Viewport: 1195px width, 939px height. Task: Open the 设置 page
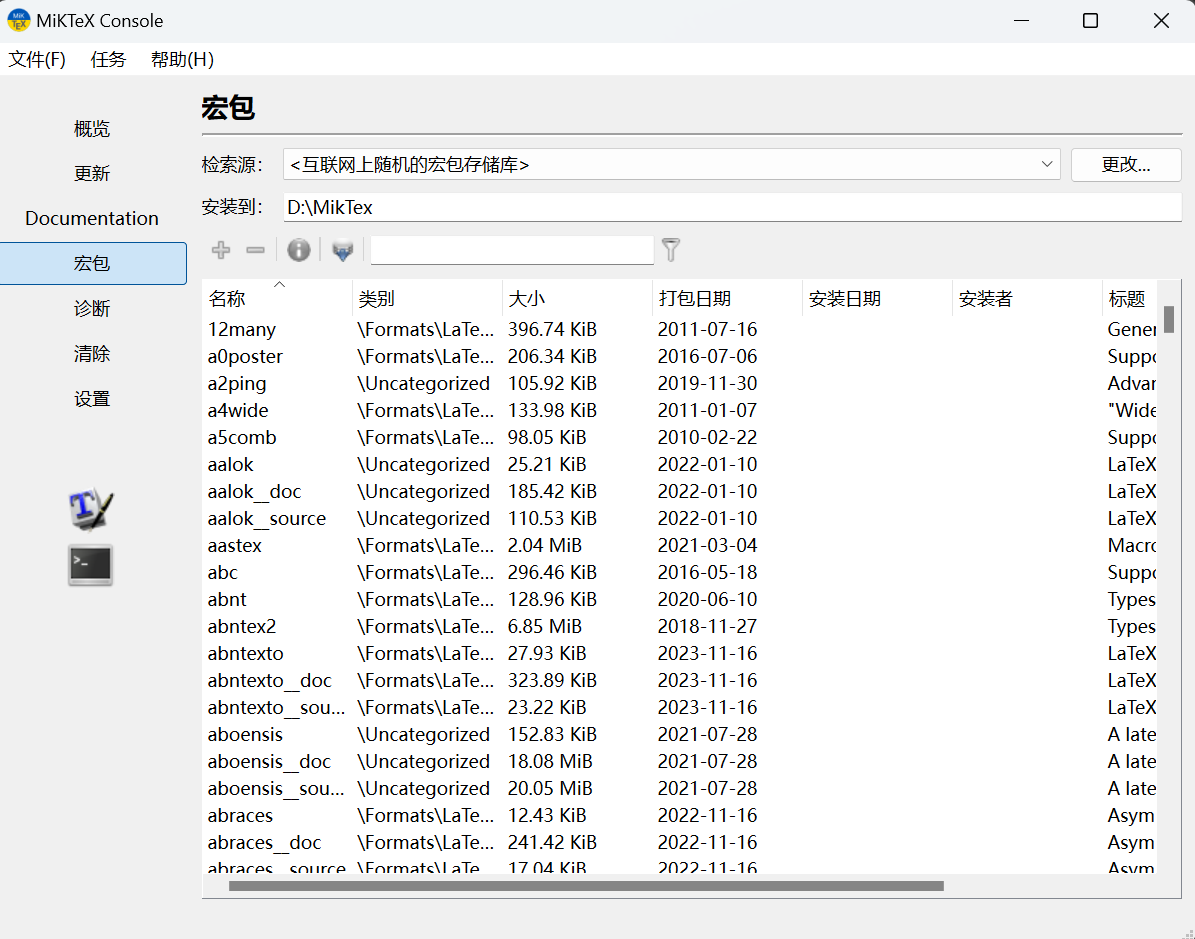pos(92,399)
